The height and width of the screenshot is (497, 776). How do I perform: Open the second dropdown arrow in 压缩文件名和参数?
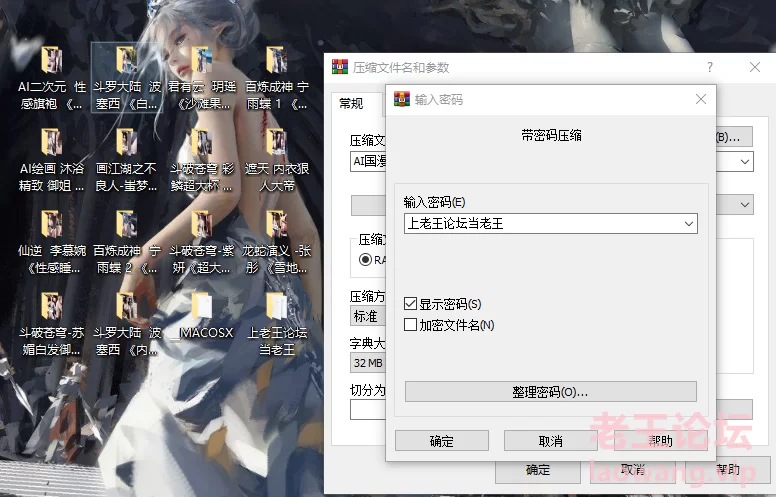tap(745, 204)
